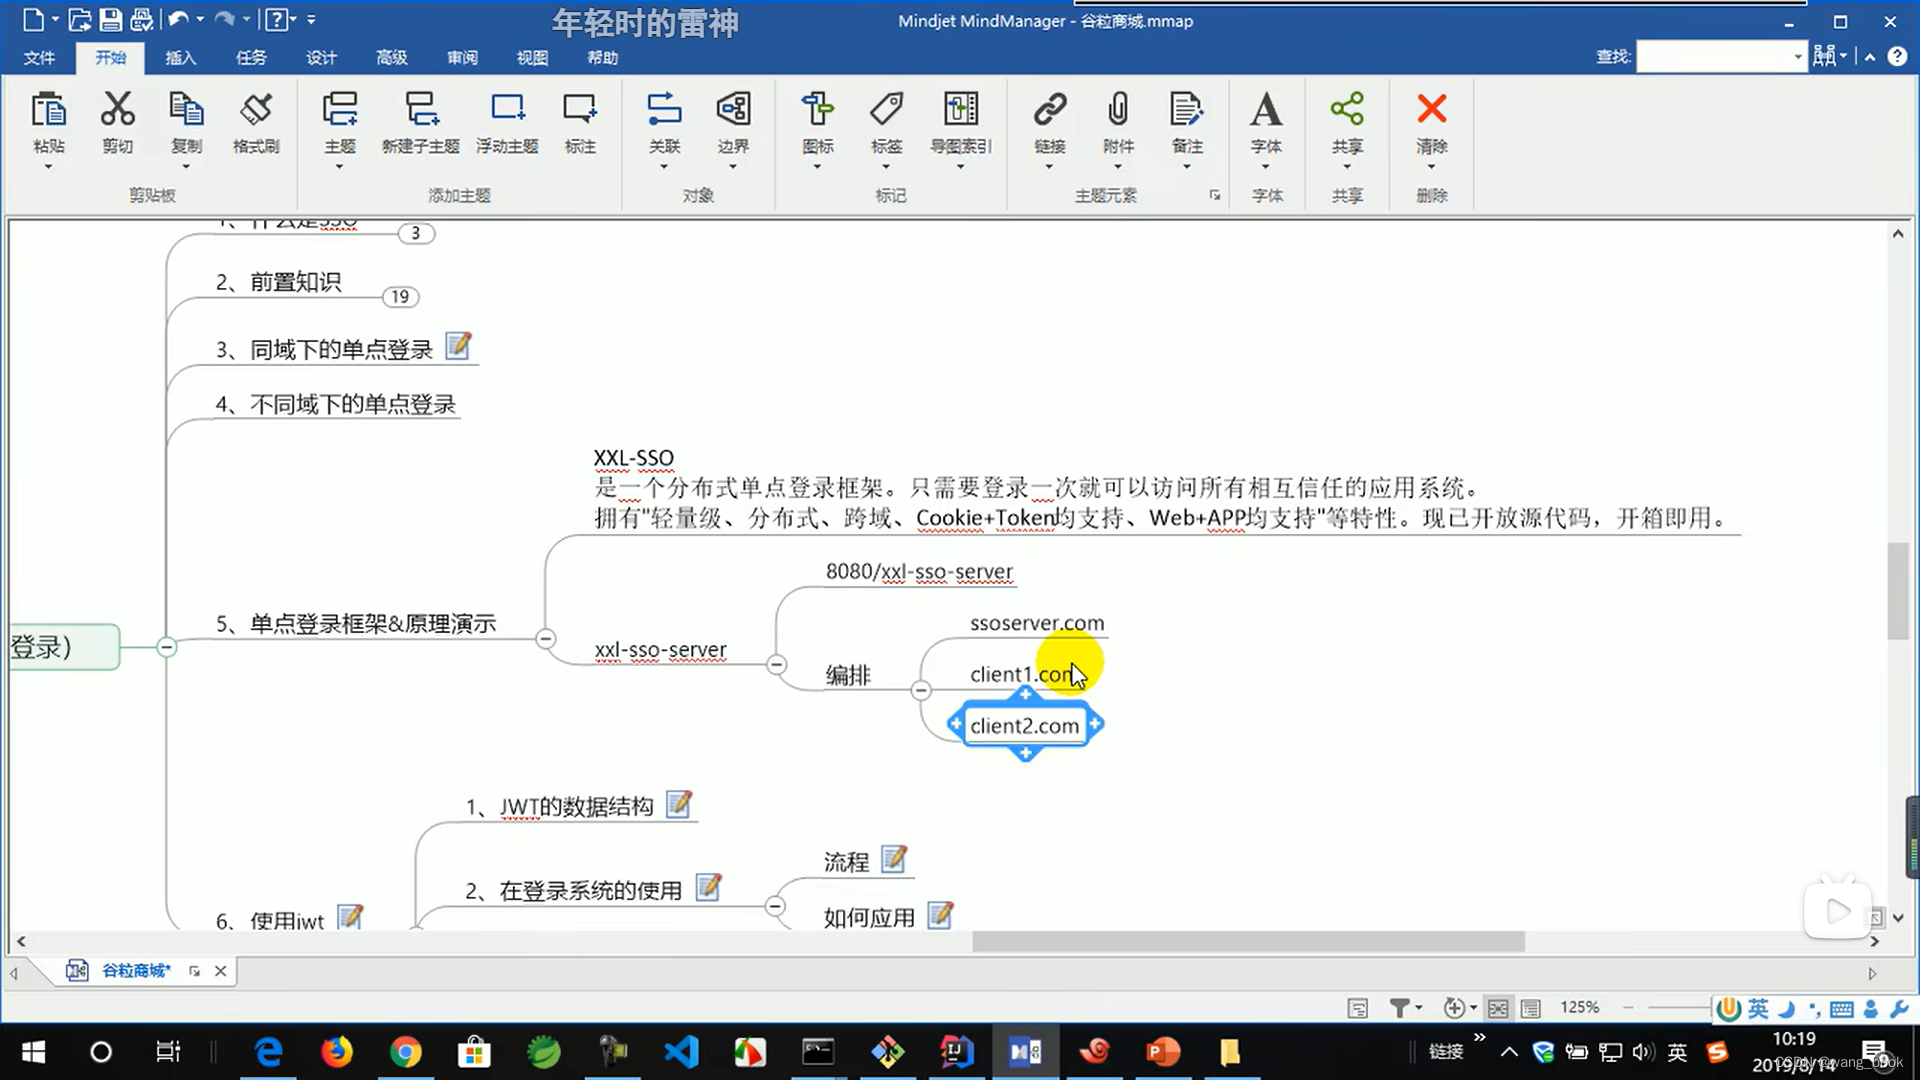Click in the 查找 search input field

point(1714,57)
